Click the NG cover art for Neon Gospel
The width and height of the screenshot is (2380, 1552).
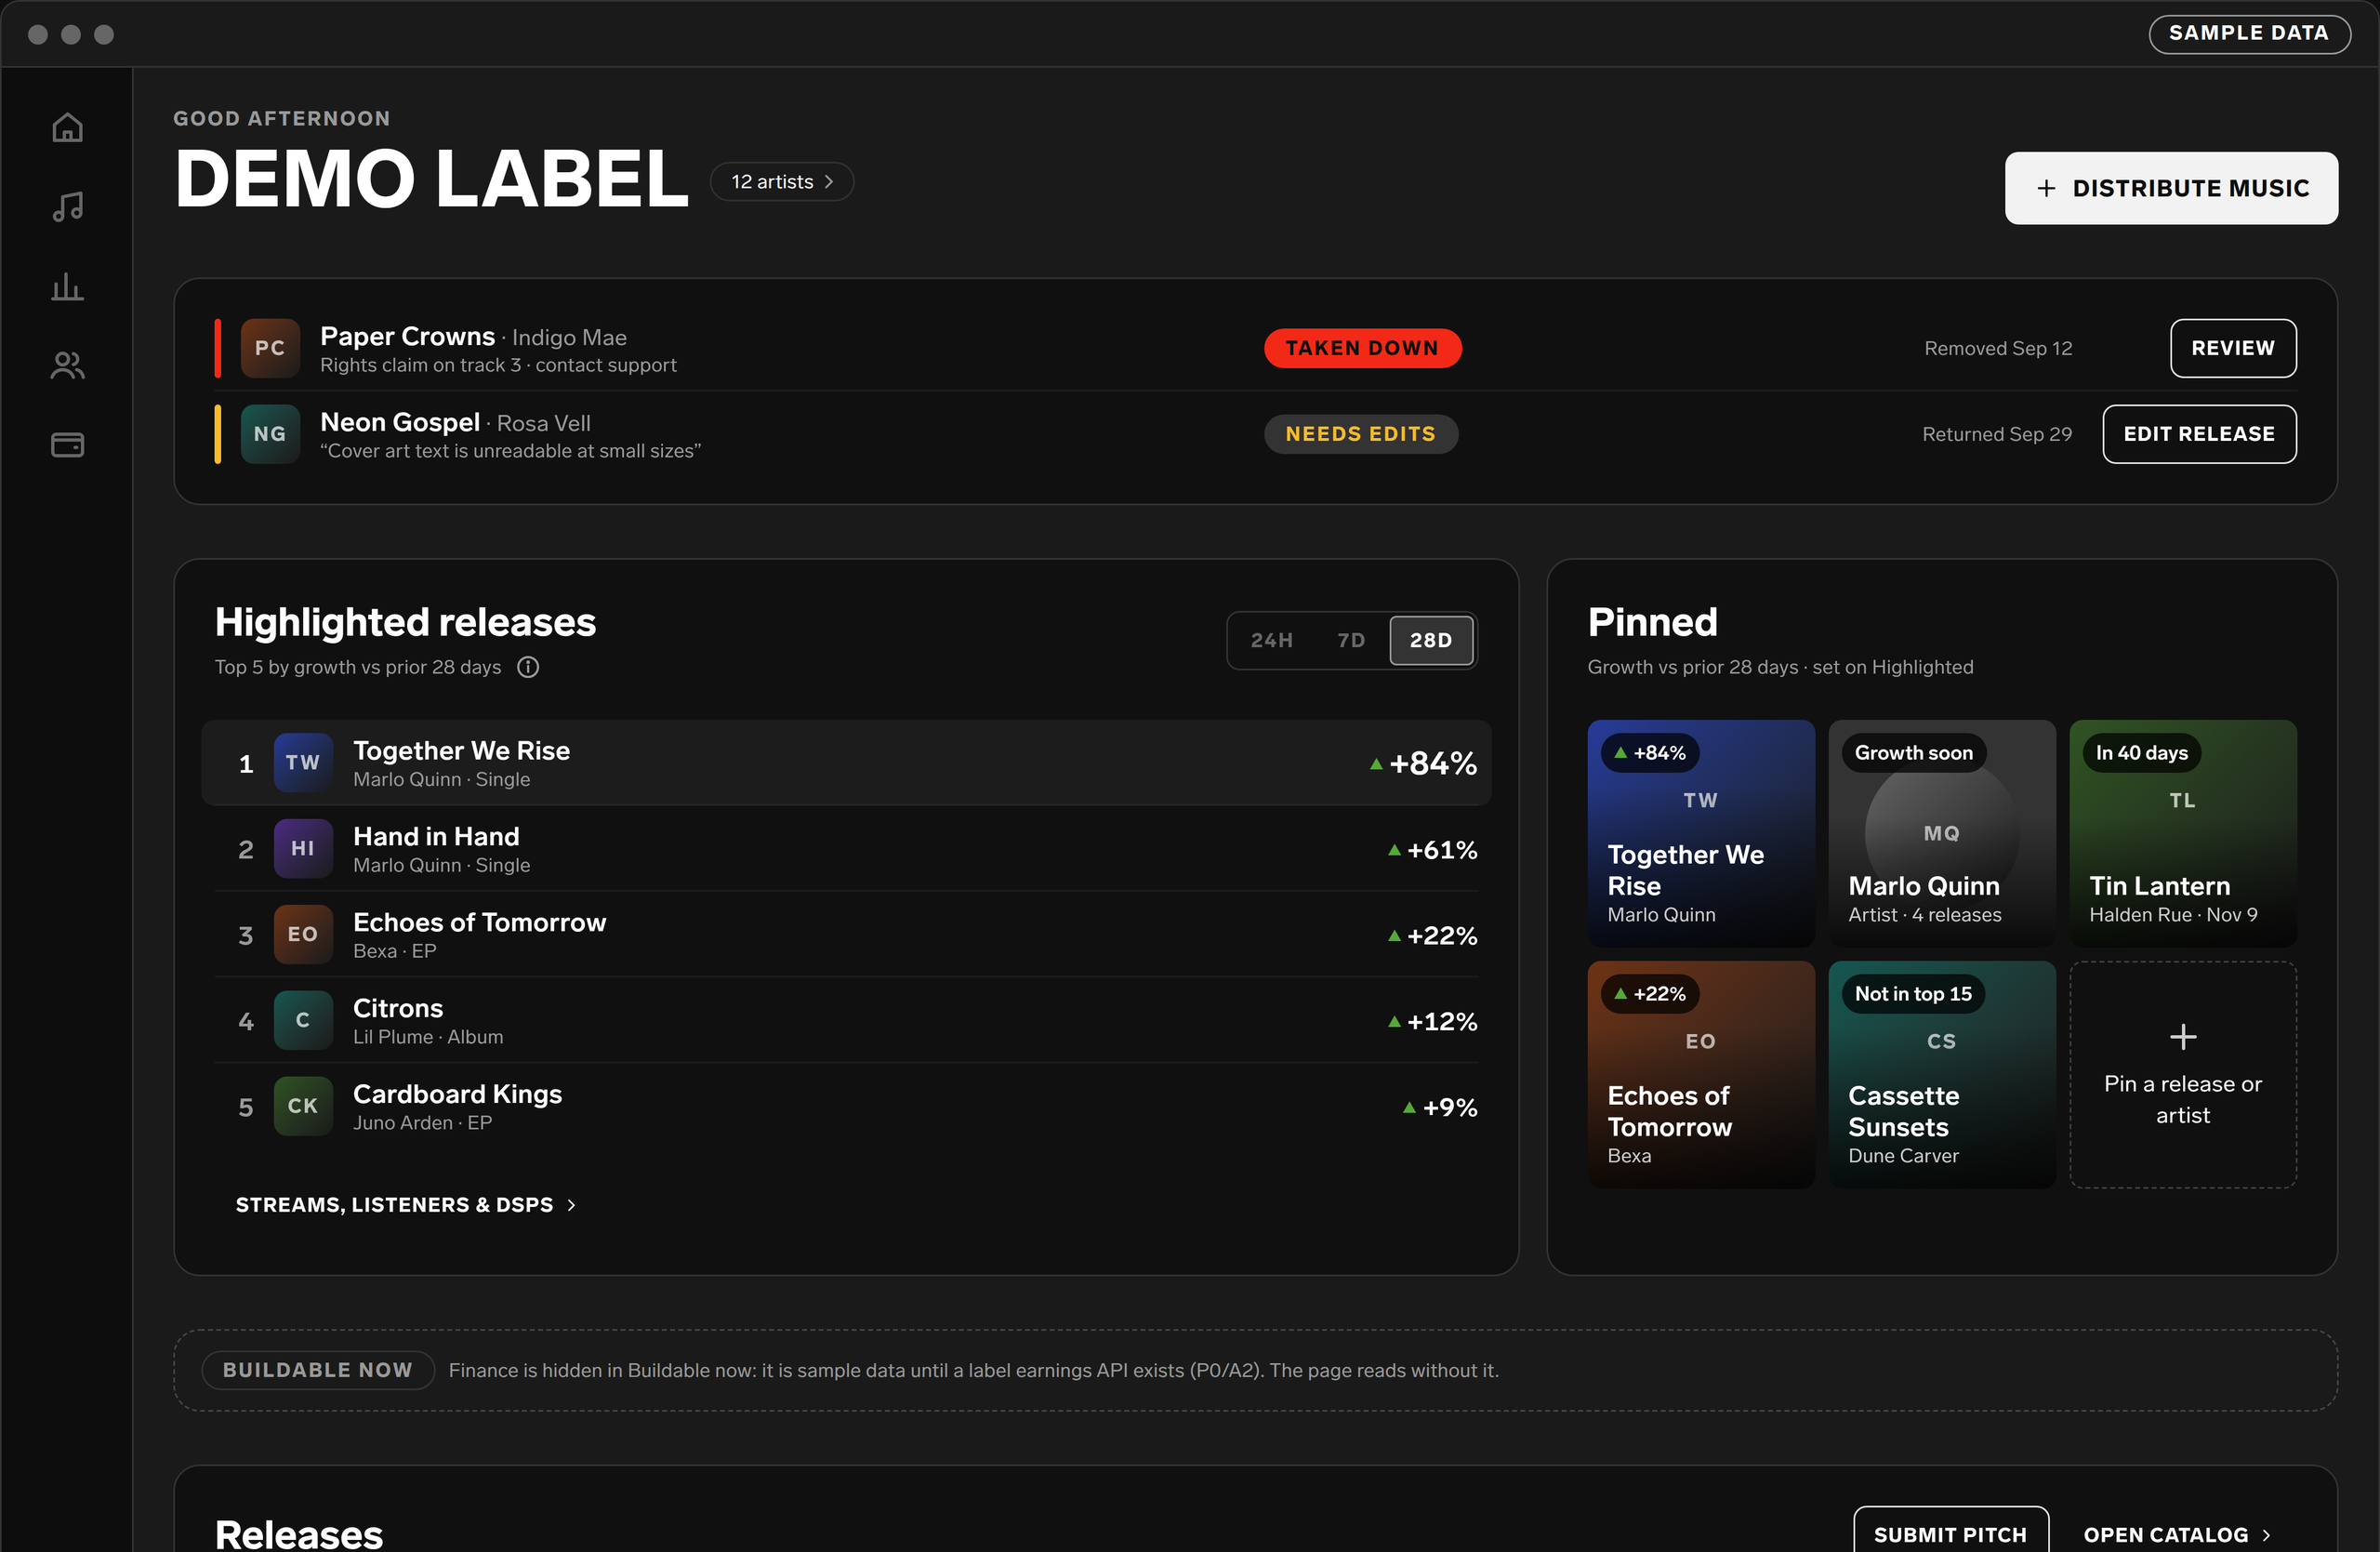tap(270, 434)
